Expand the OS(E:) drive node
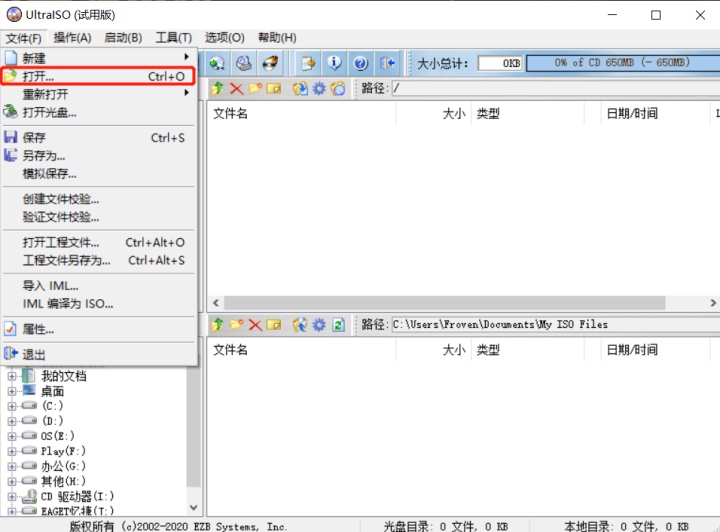The height and width of the screenshot is (532, 720). click(x=12, y=436)
